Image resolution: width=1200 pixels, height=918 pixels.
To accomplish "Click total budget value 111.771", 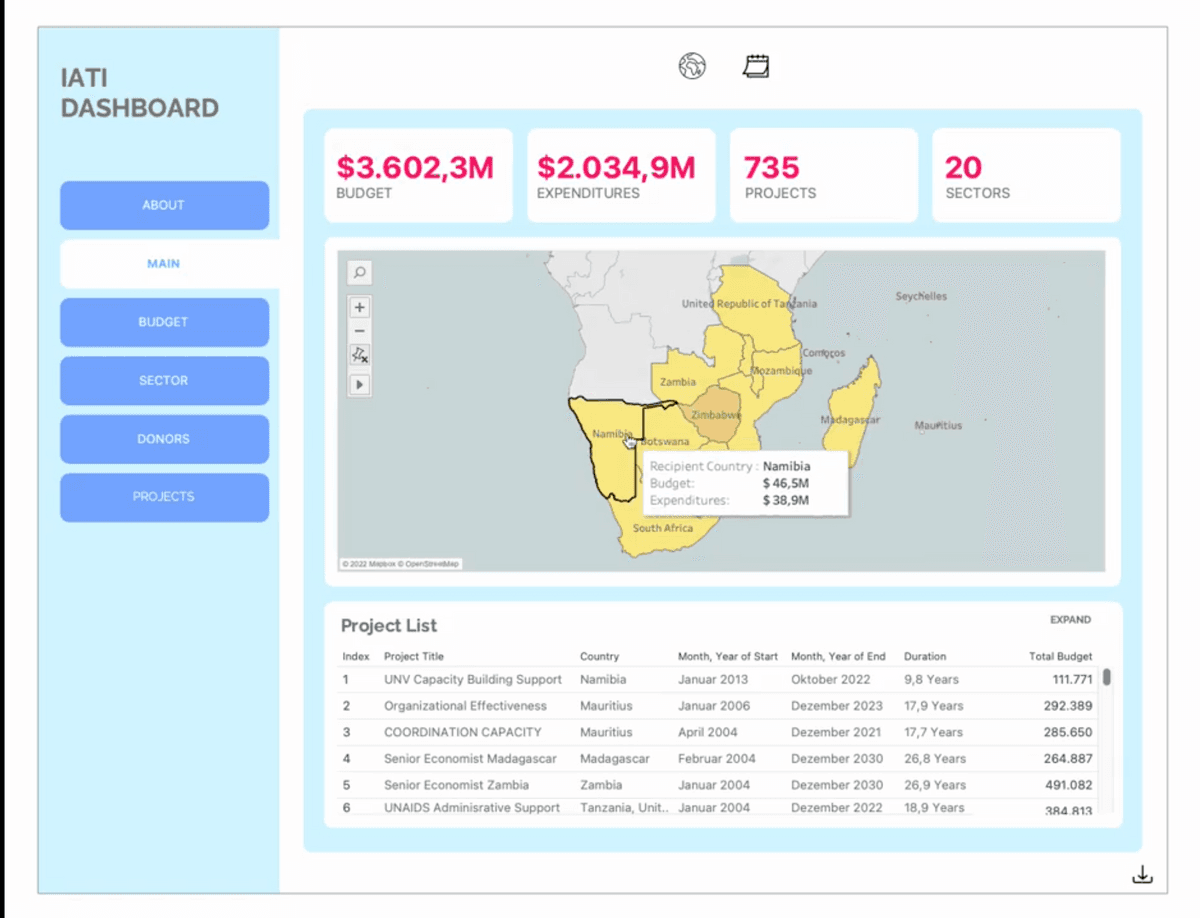I will coord(1072,680).
